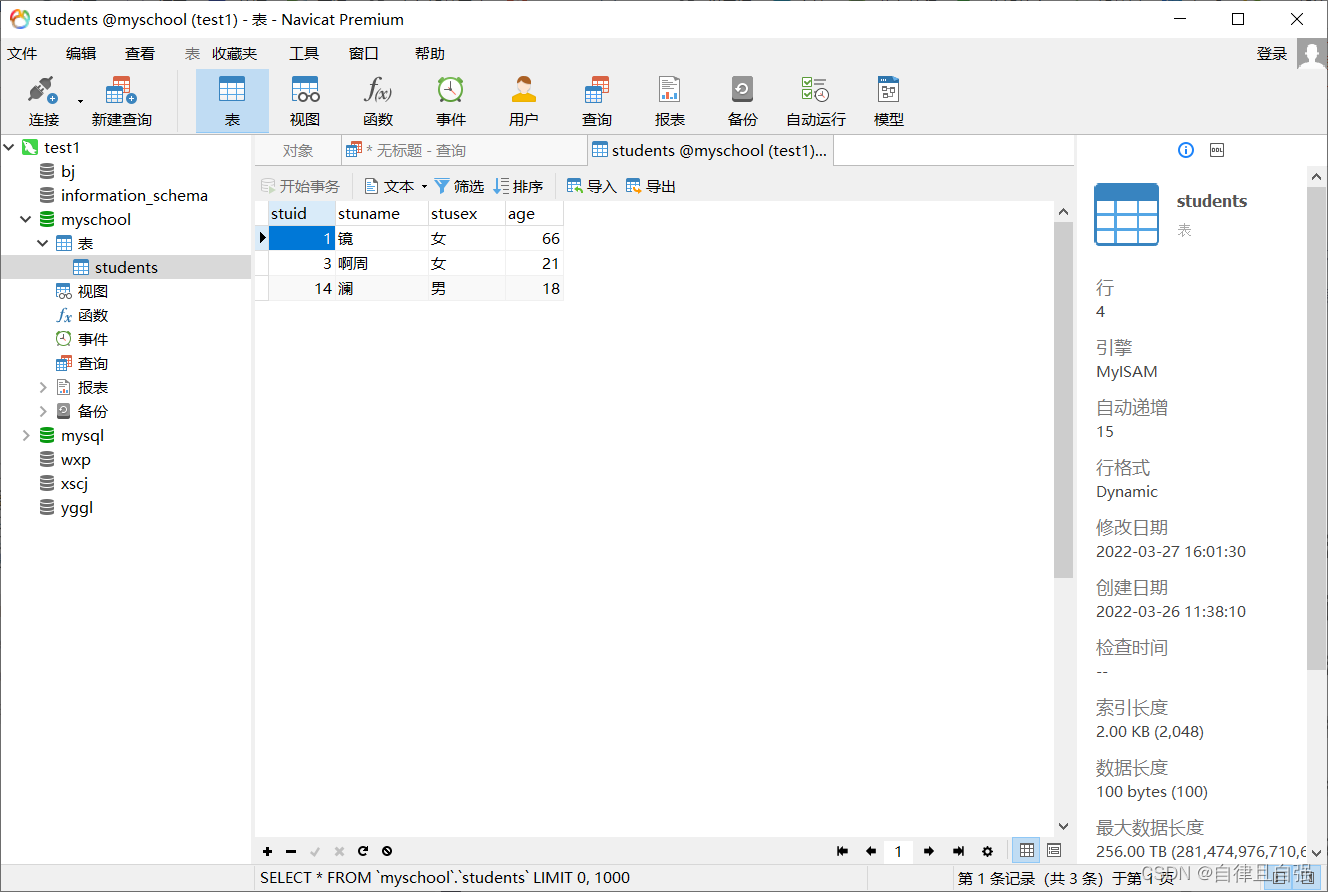Switch to the 无标题 - 查询 tab
The image size is (1328, 892).
pos(464,151)
